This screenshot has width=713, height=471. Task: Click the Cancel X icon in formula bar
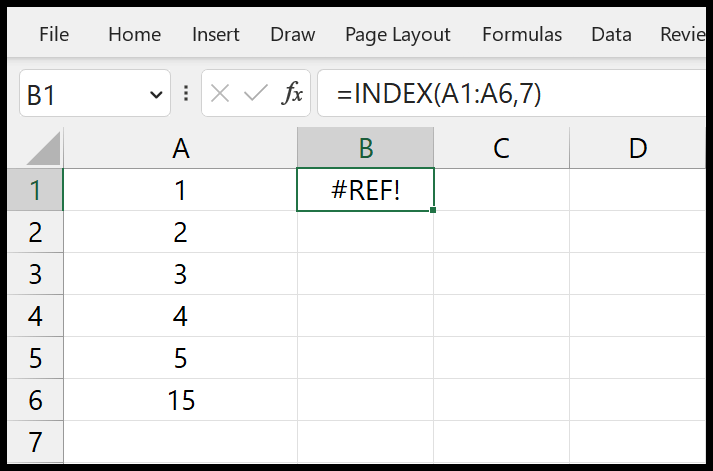tap(220, 94)
